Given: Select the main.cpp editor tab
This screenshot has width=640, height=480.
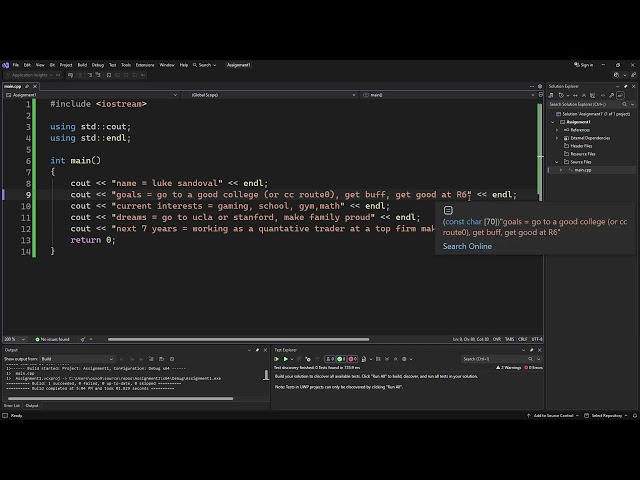Looking at the screenshot, I should tap(12, 87).
